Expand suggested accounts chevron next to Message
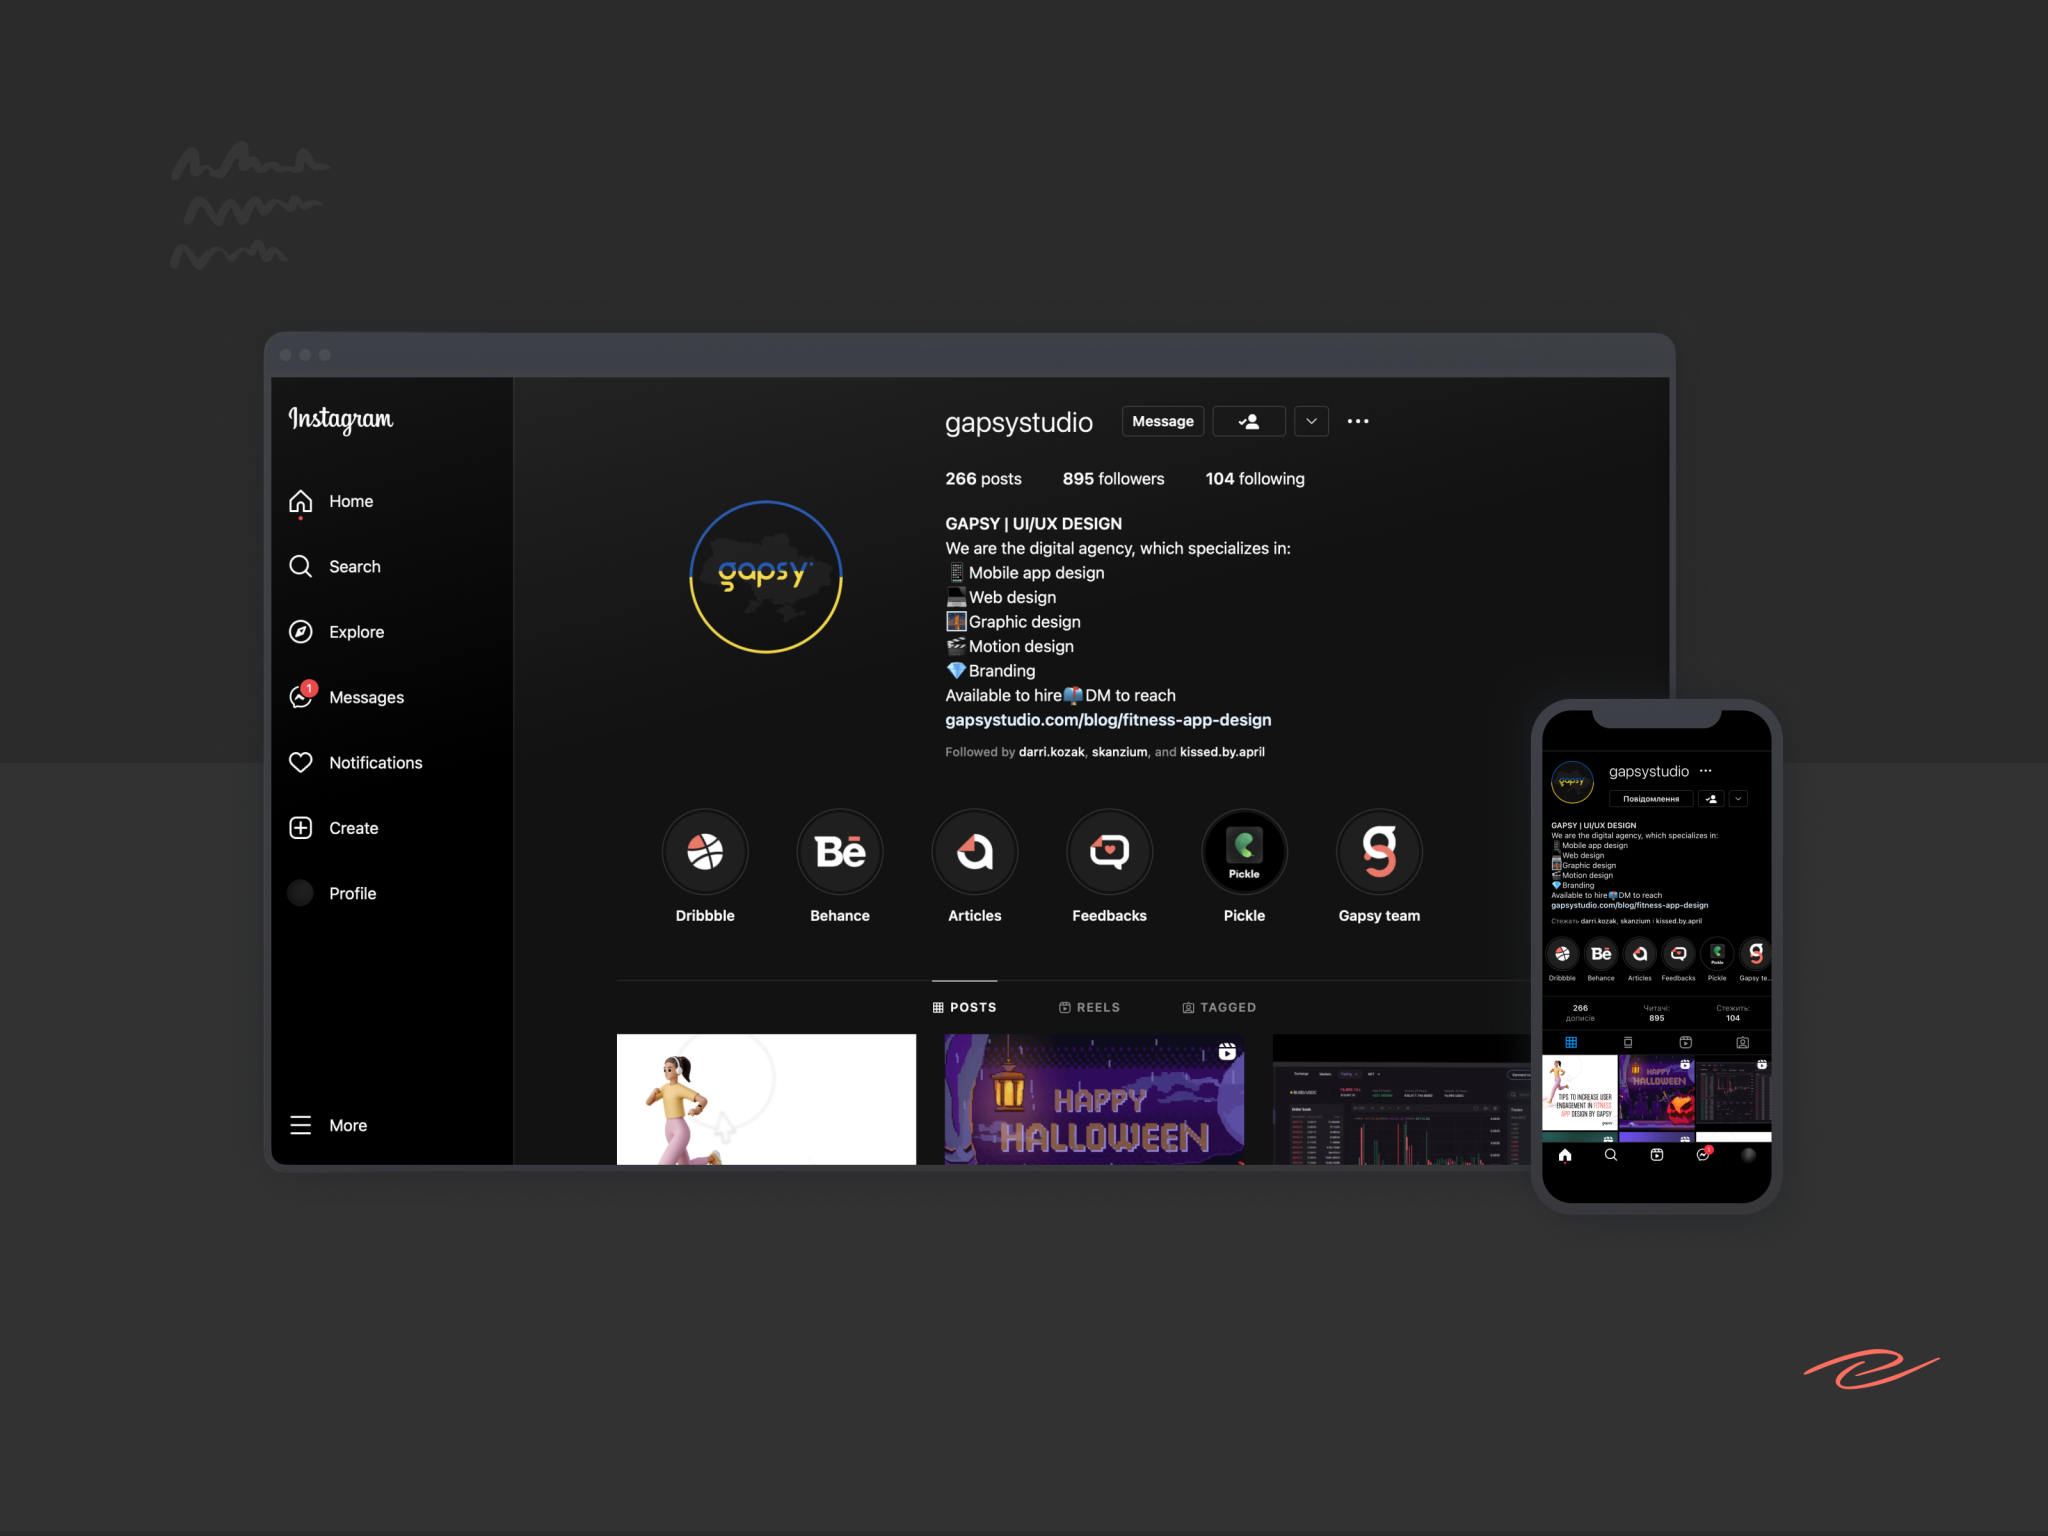 tap(1311, 421)
